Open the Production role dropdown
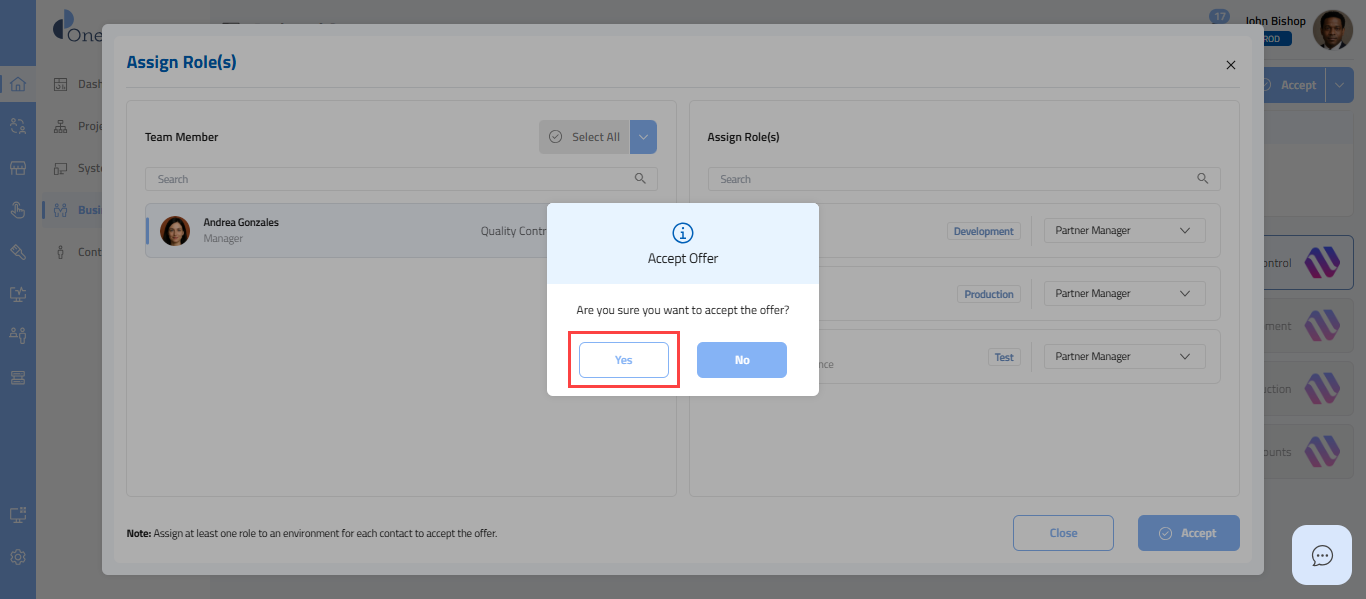Screen dimensions: 1366x599 (x=1124, y=294)
